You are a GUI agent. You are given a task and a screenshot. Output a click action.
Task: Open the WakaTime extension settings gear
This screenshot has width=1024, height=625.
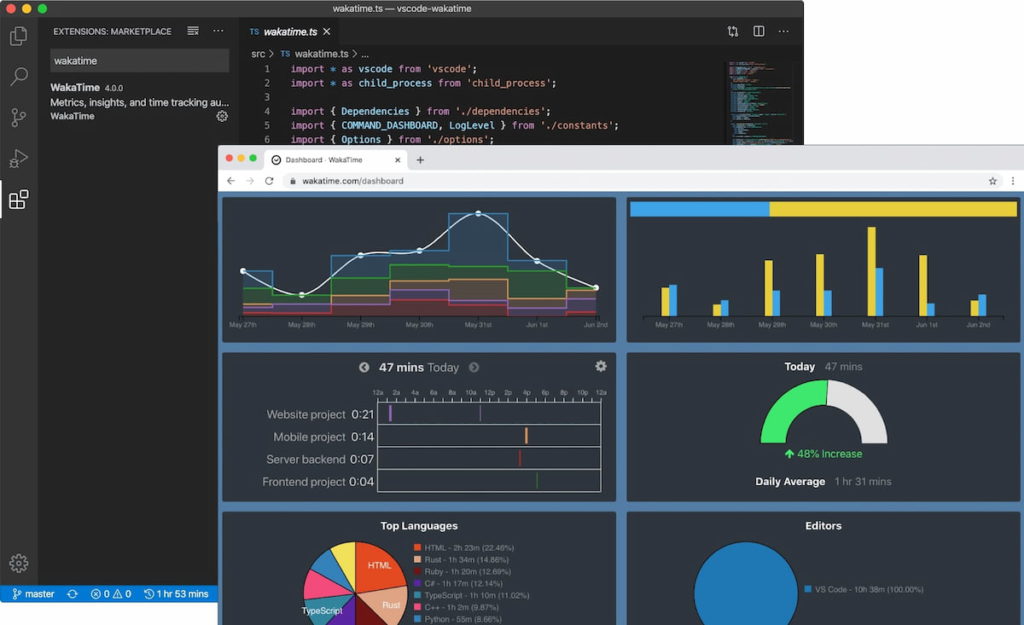point(222,116)
